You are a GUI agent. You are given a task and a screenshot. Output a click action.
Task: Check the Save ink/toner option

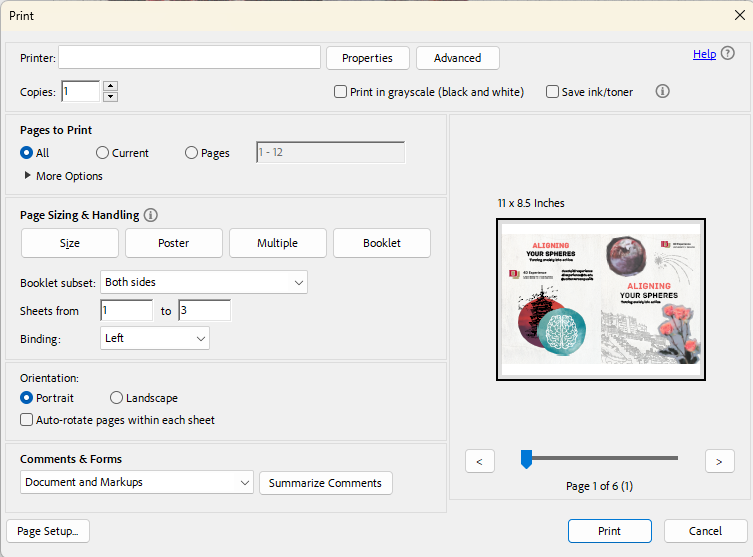point(552,92)
